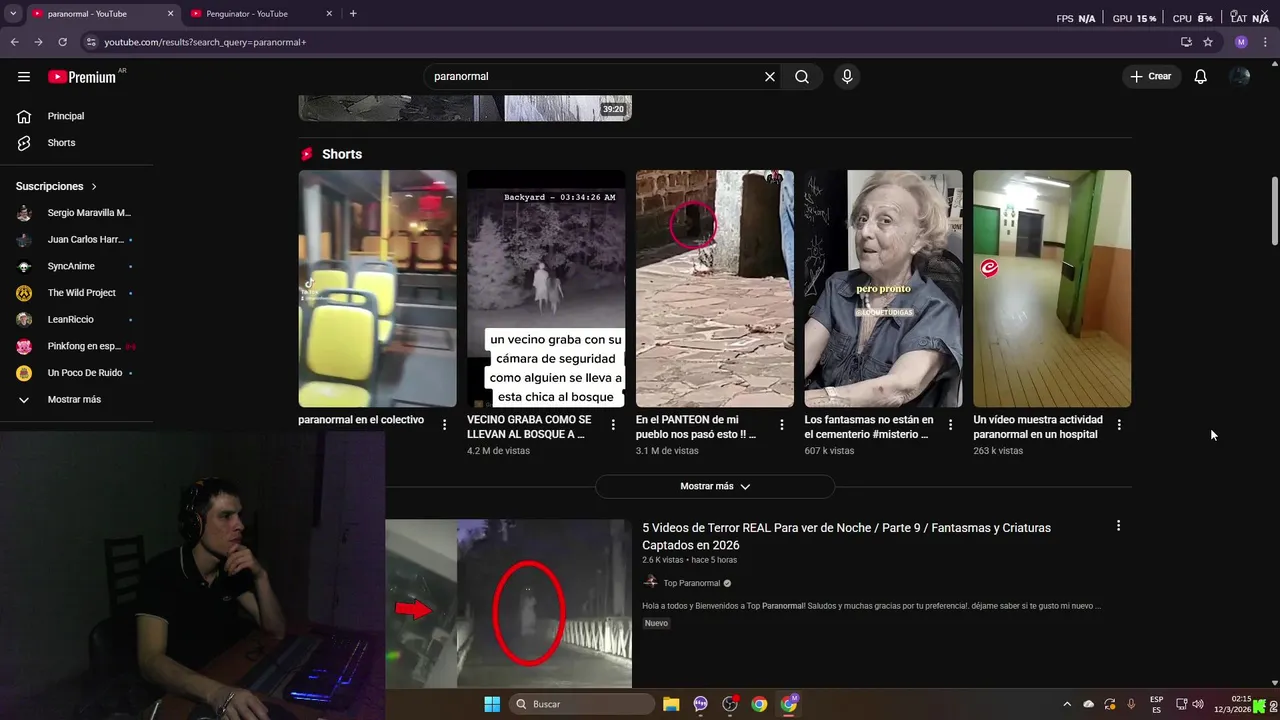Click the install app icon in address bar
1280x720 pixels.
coord(1186,42)
